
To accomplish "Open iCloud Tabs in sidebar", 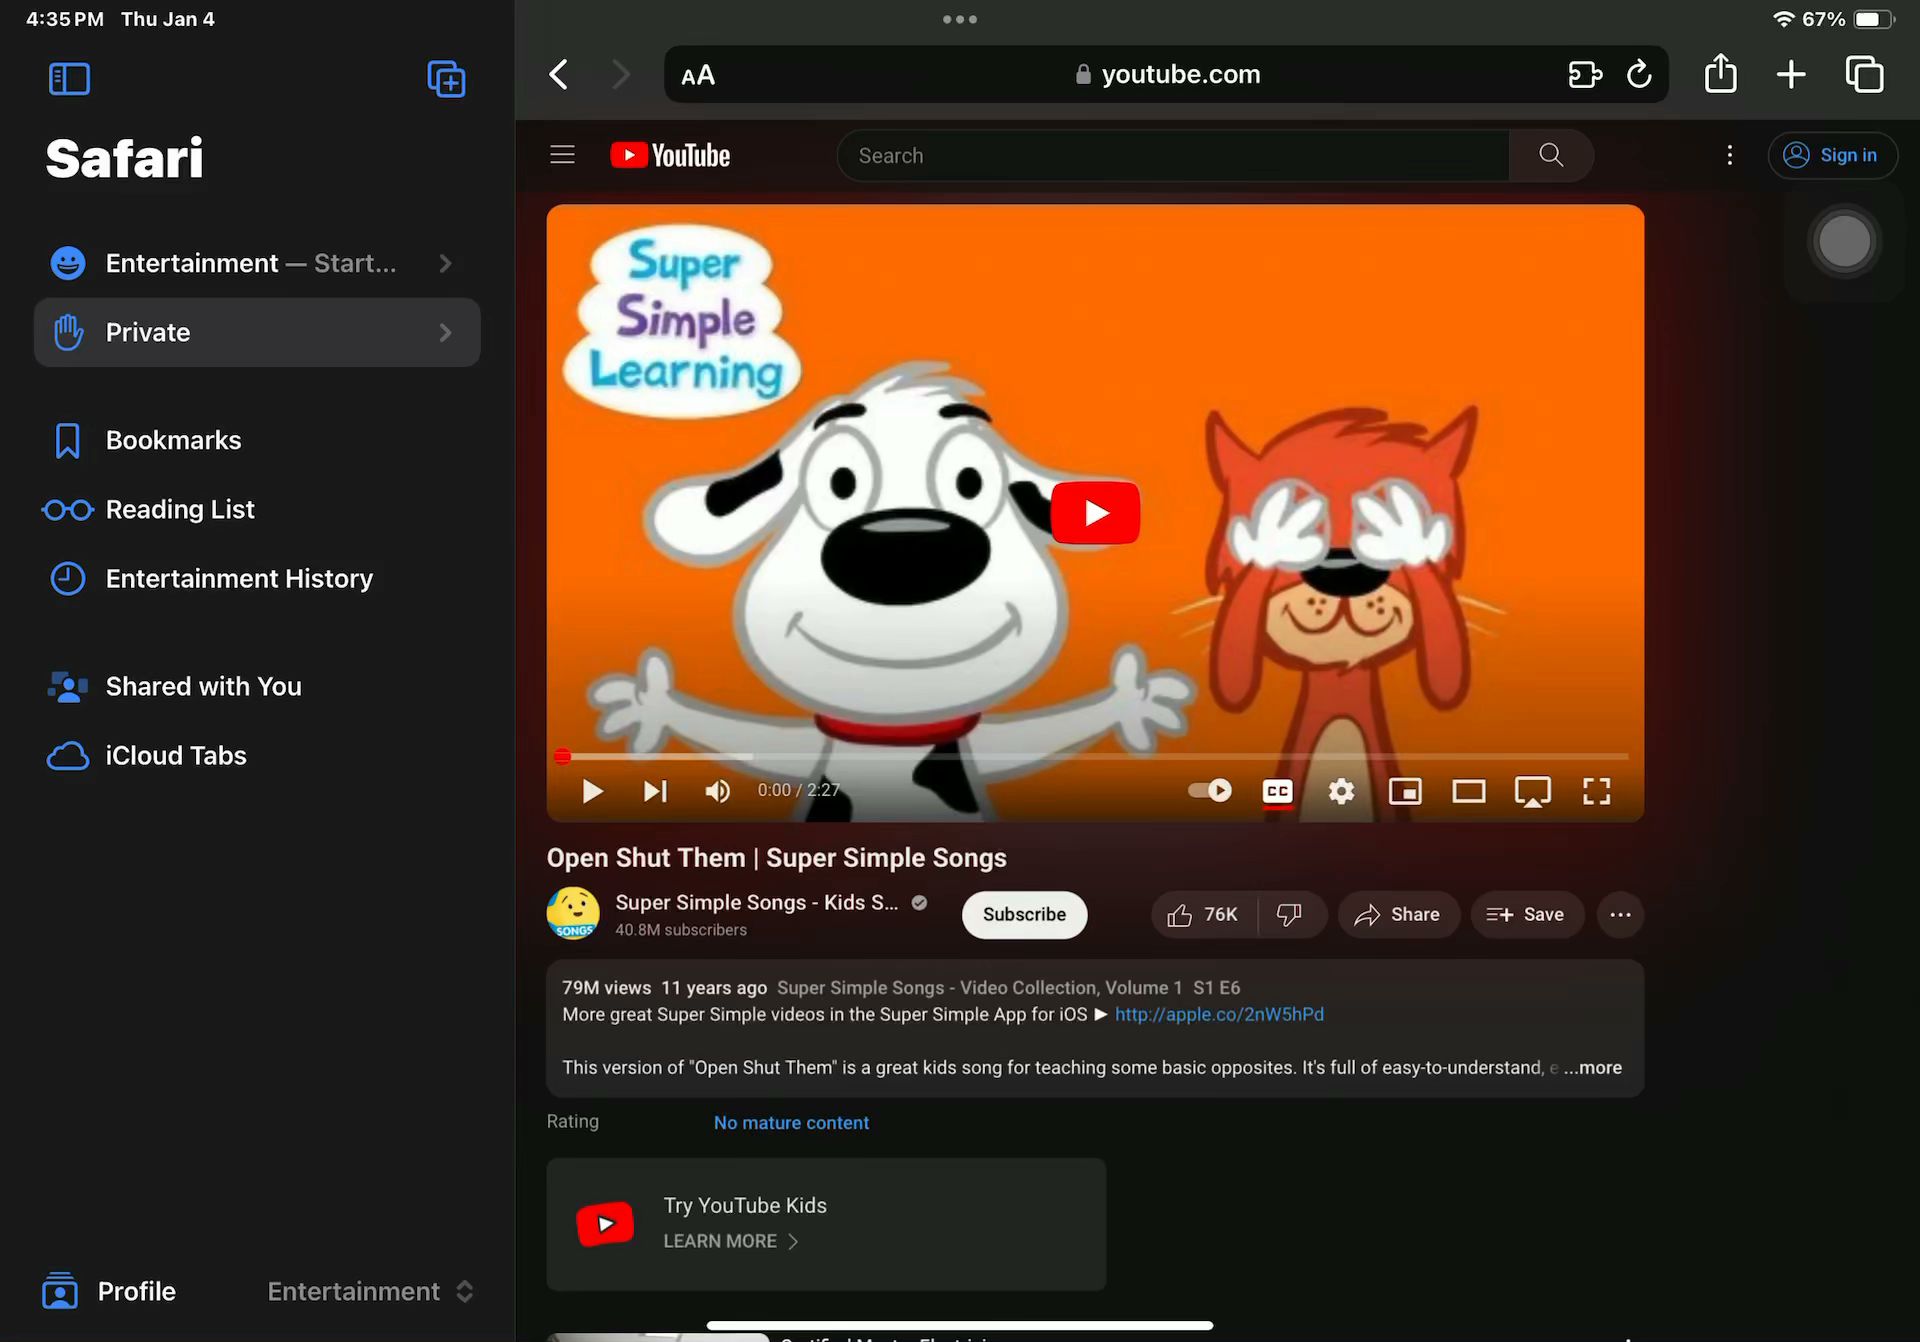I will pos(175,755).
